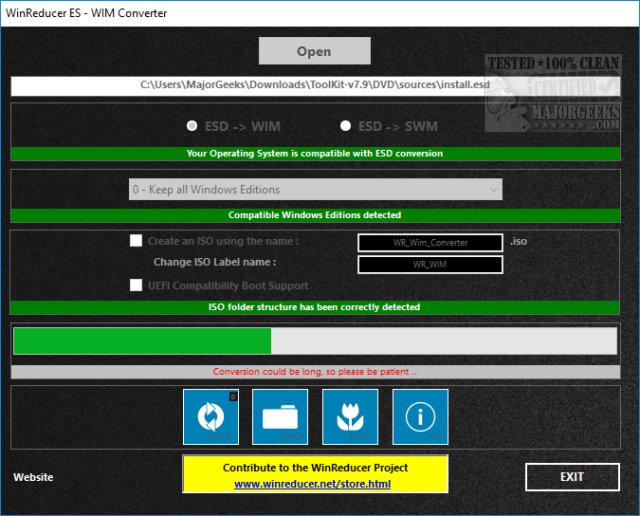The image size is (640, 516).
Task: Click the yellow Contribute to WinReducer banner
Action: (x=314, y=467)
